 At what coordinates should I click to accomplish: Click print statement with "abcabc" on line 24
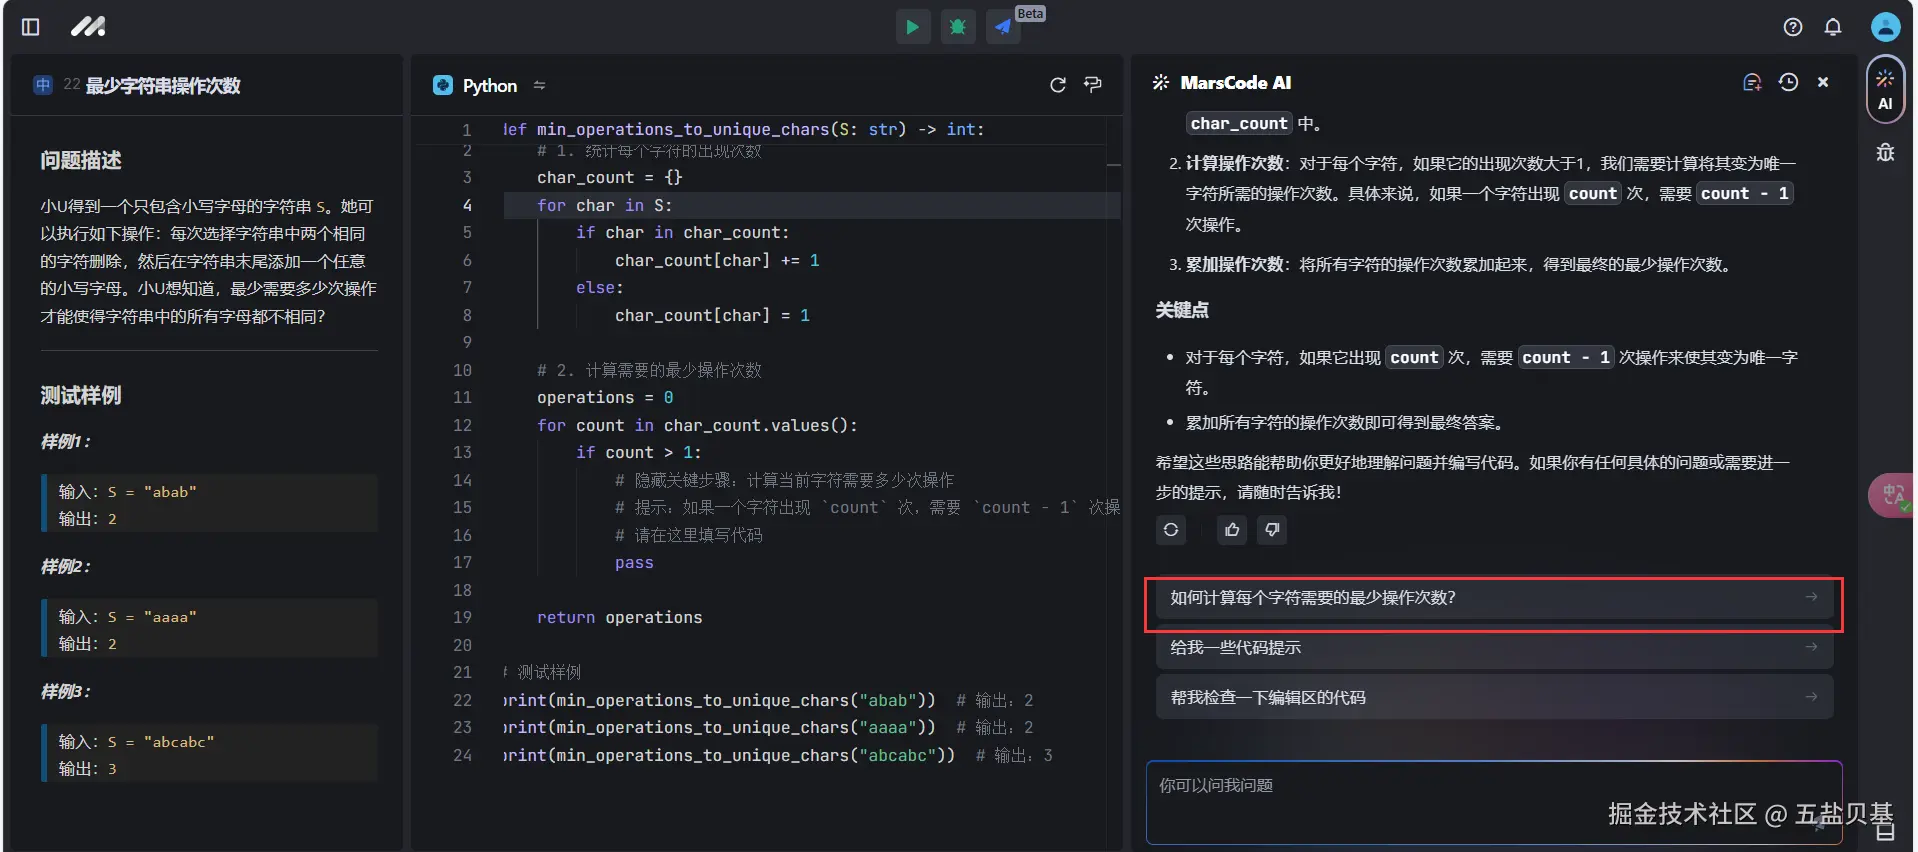tap(729, 756)
